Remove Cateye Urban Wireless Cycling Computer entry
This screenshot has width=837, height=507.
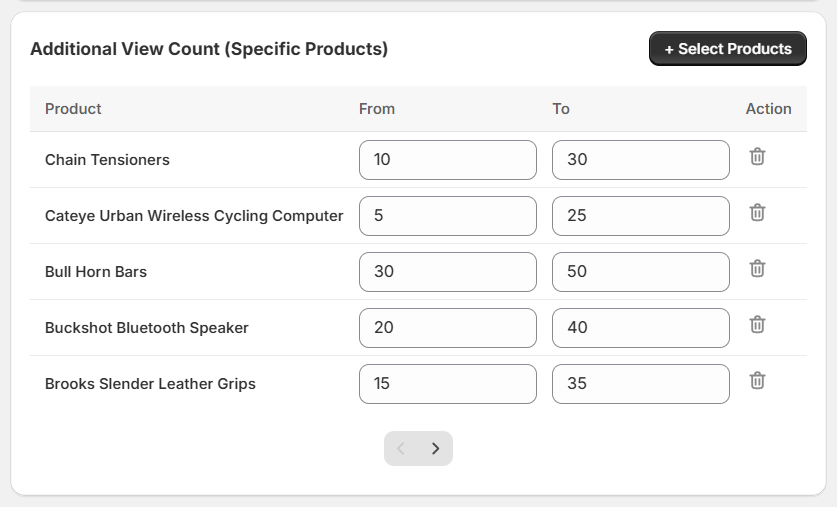758,213
